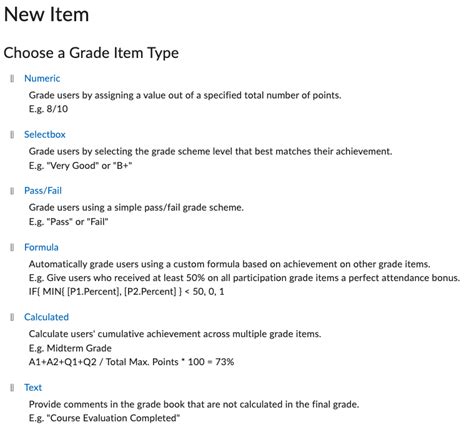Viewport: 474px width, 435px height.
Task: Click the Midterm Grade example line
Action: pyautogui.click(x=70, y=348)
